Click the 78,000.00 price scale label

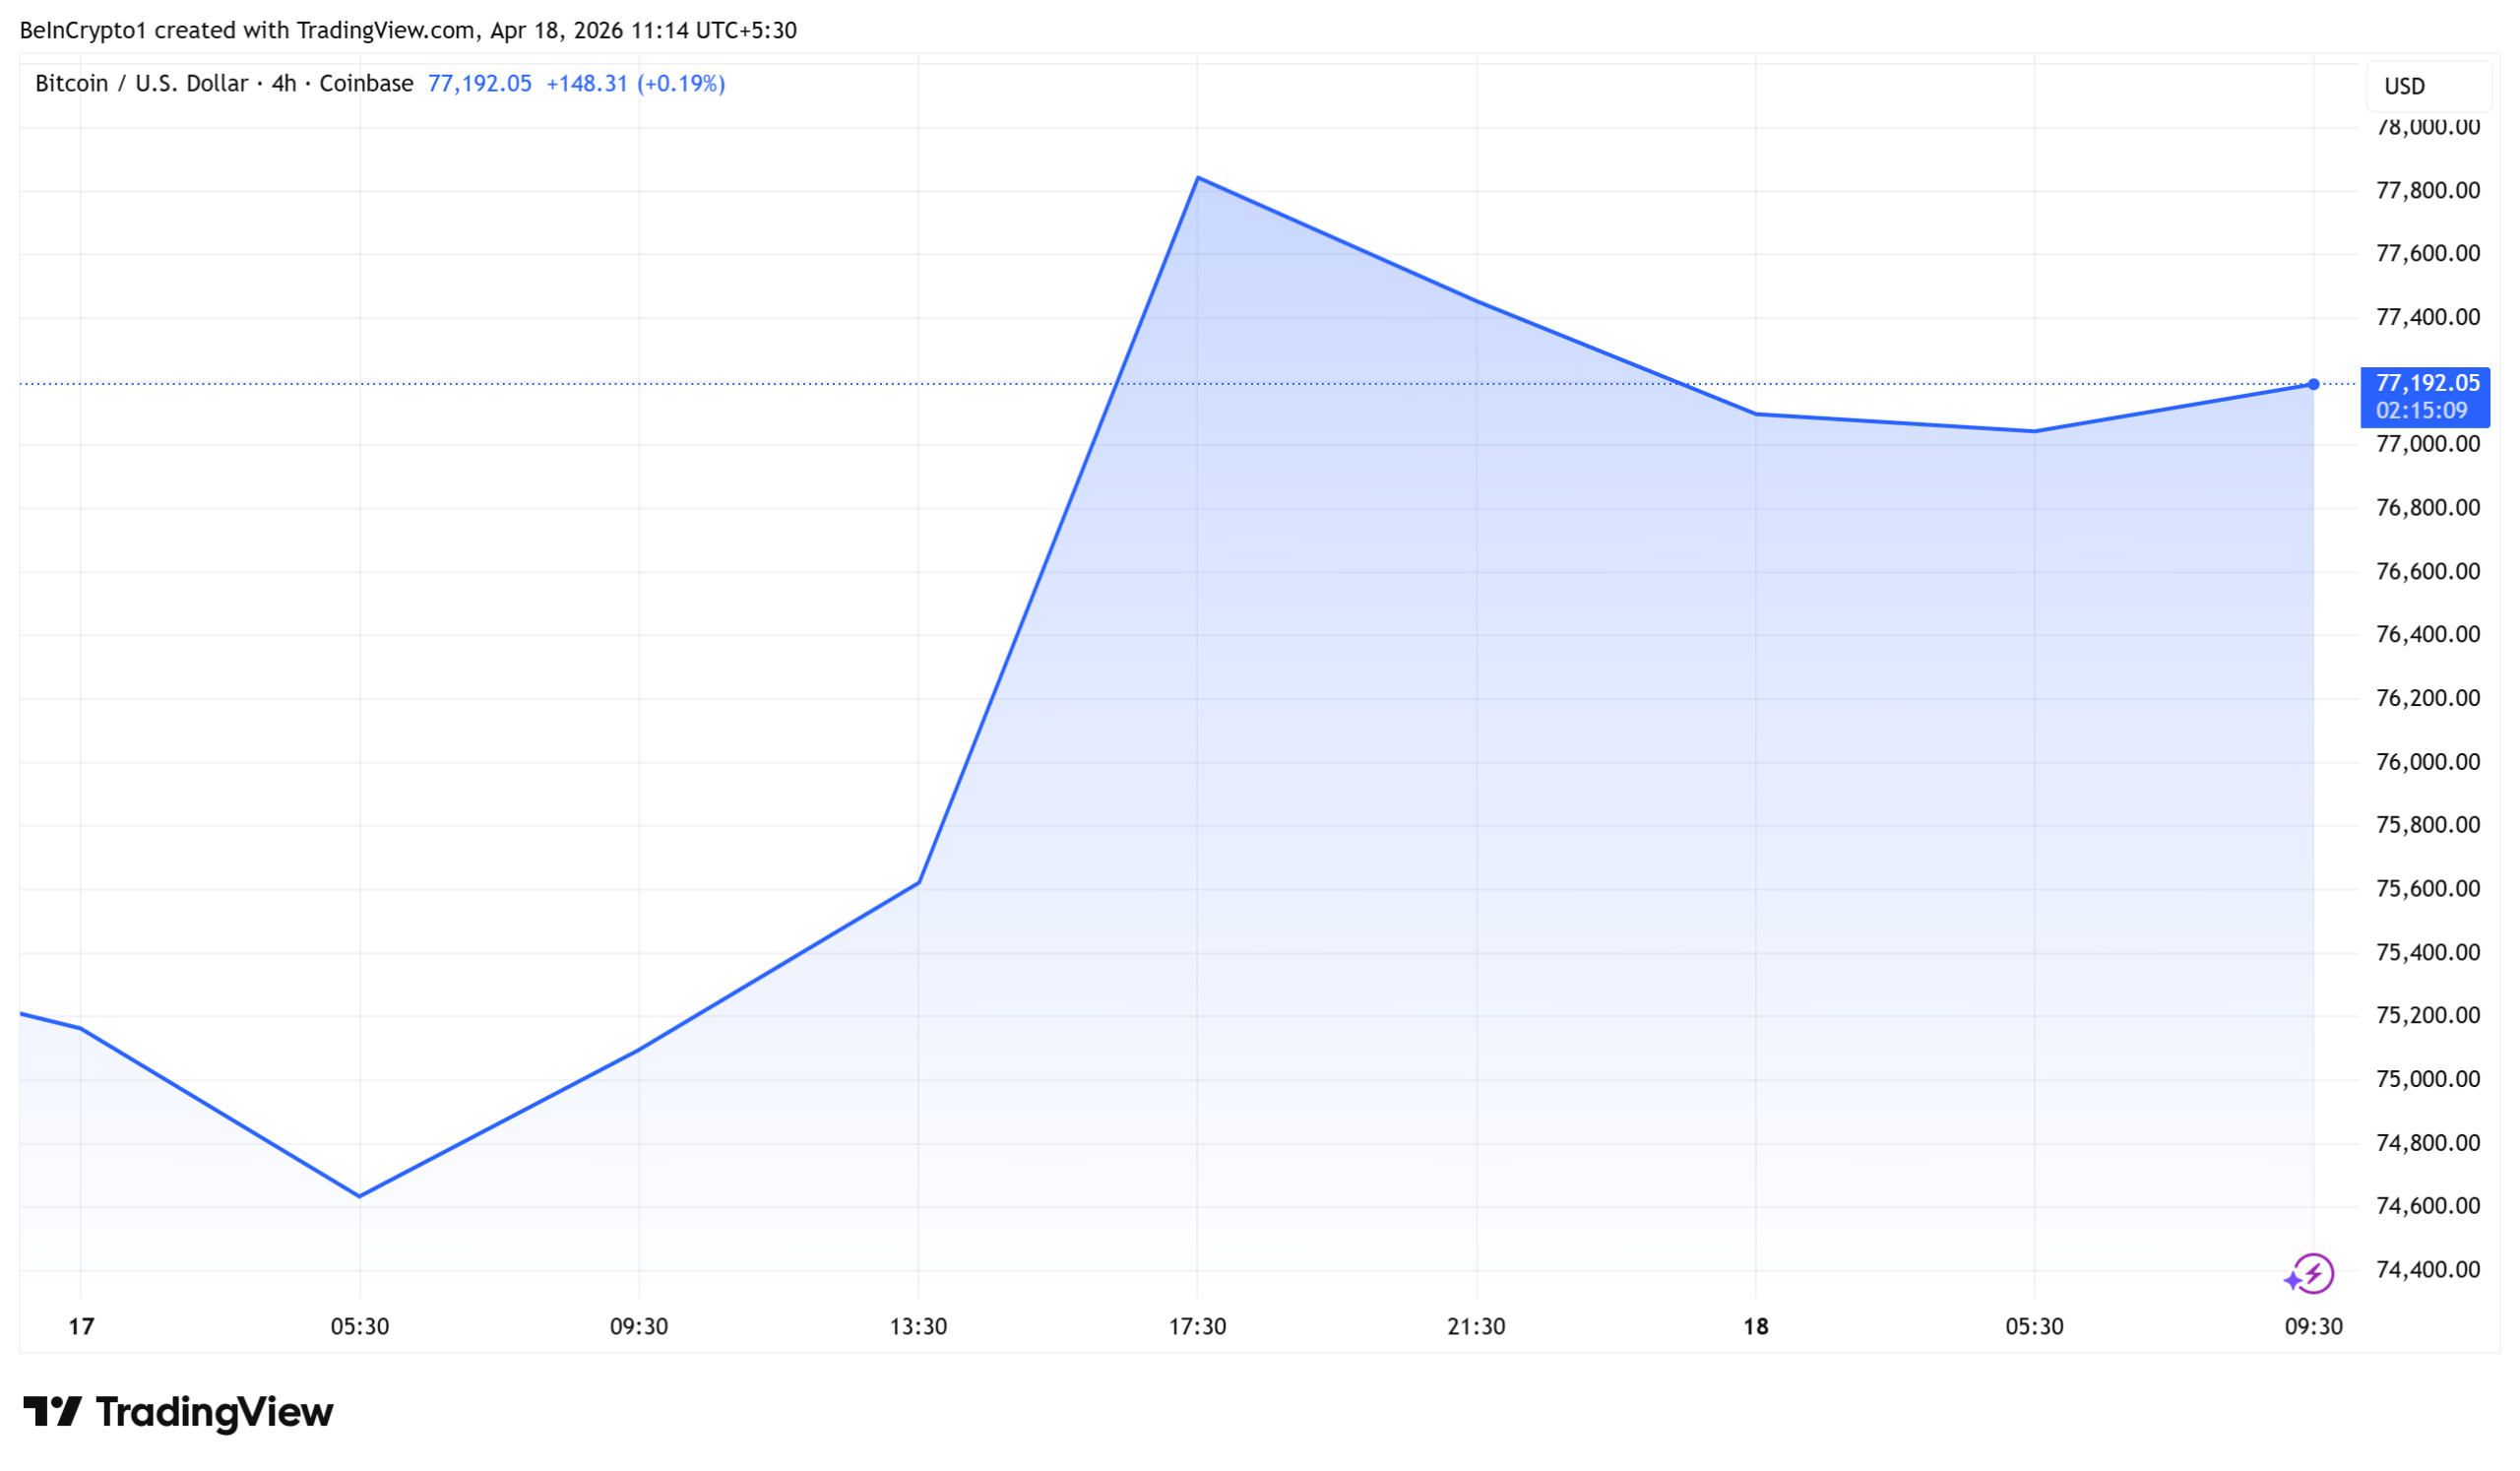click(x=2427, y=127)
